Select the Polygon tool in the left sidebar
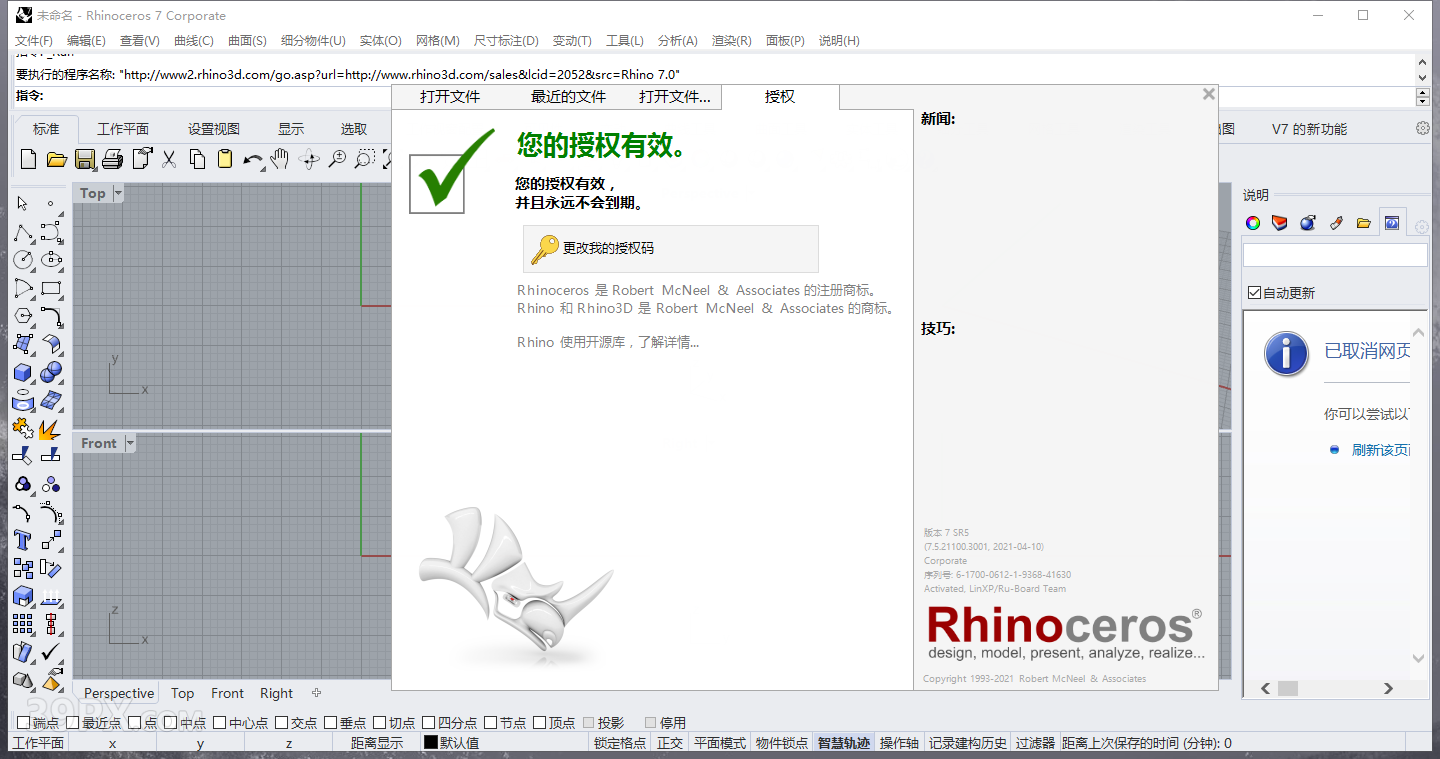Viewport: 1440px width, 759px height. 23,316
